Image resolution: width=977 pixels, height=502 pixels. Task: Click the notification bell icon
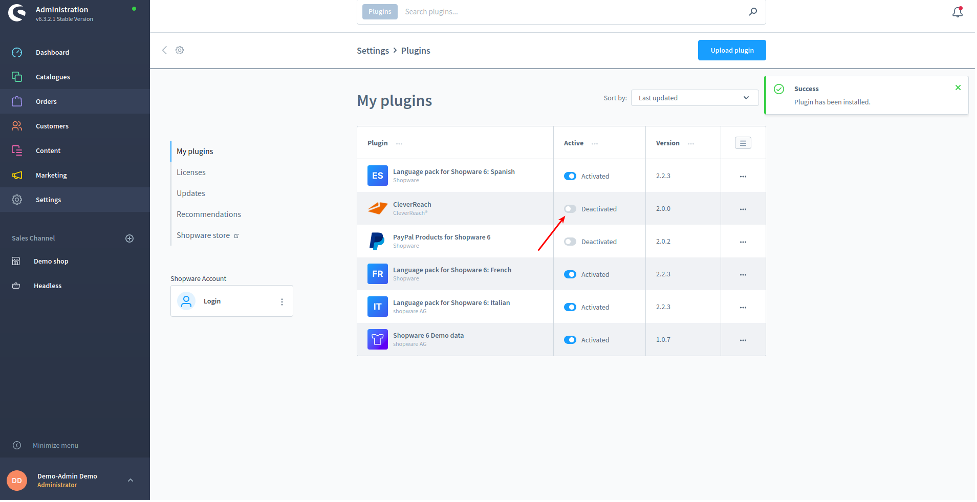tap(957, 12)
